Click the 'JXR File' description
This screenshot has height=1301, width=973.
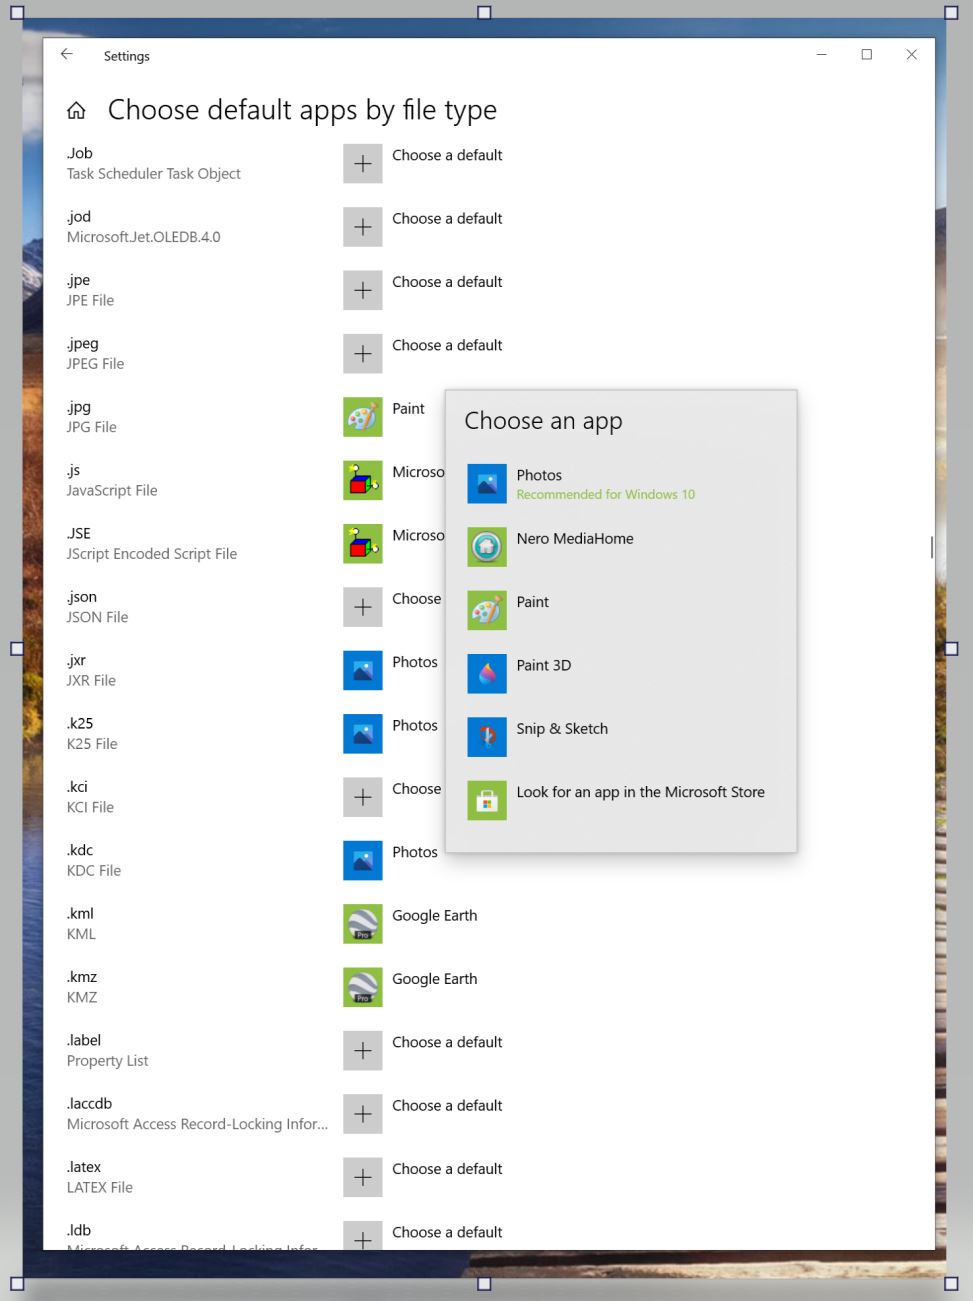pyautogui.click(x=91, y=681)
